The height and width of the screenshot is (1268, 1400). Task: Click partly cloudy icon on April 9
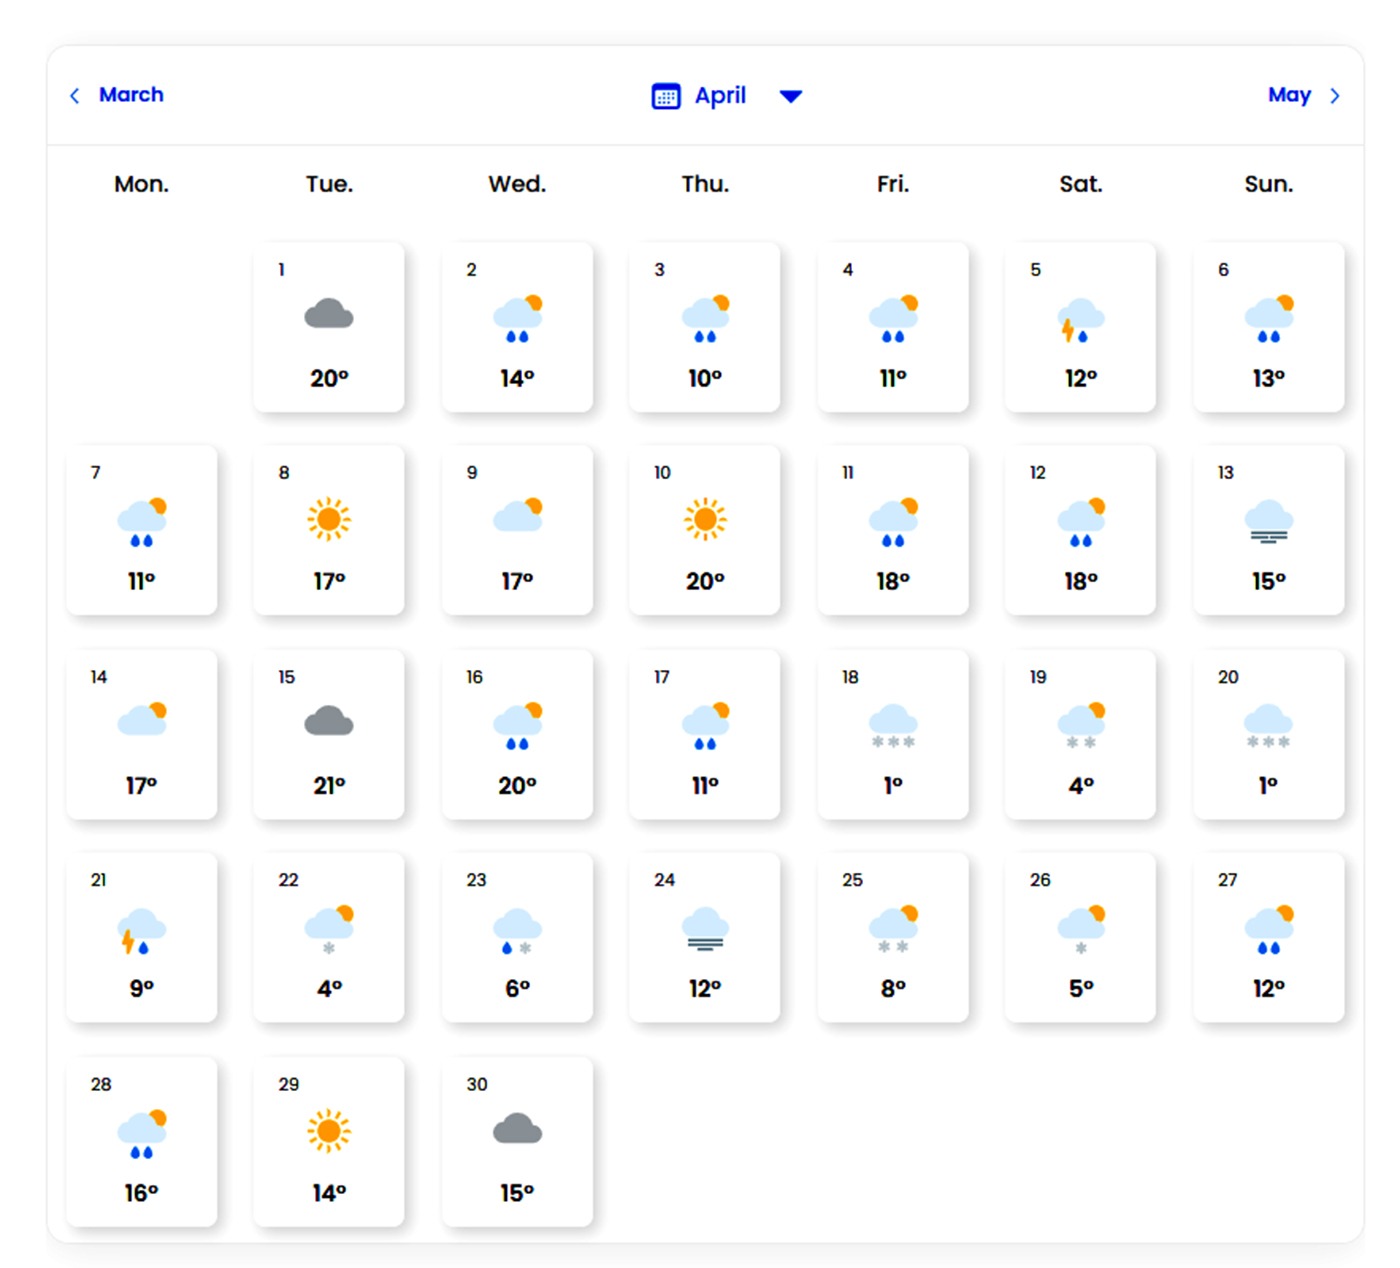(517, 515)
